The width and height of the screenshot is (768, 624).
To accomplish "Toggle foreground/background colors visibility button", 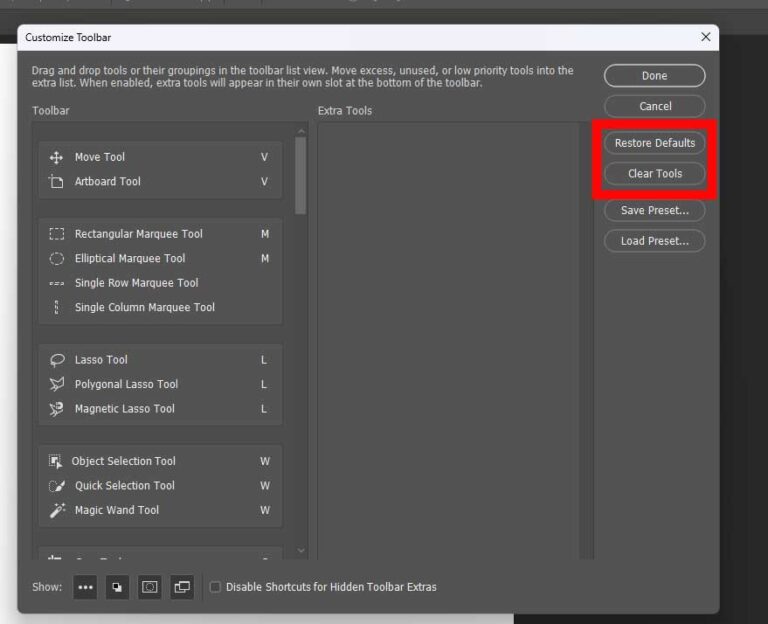I will click(118, 587).
